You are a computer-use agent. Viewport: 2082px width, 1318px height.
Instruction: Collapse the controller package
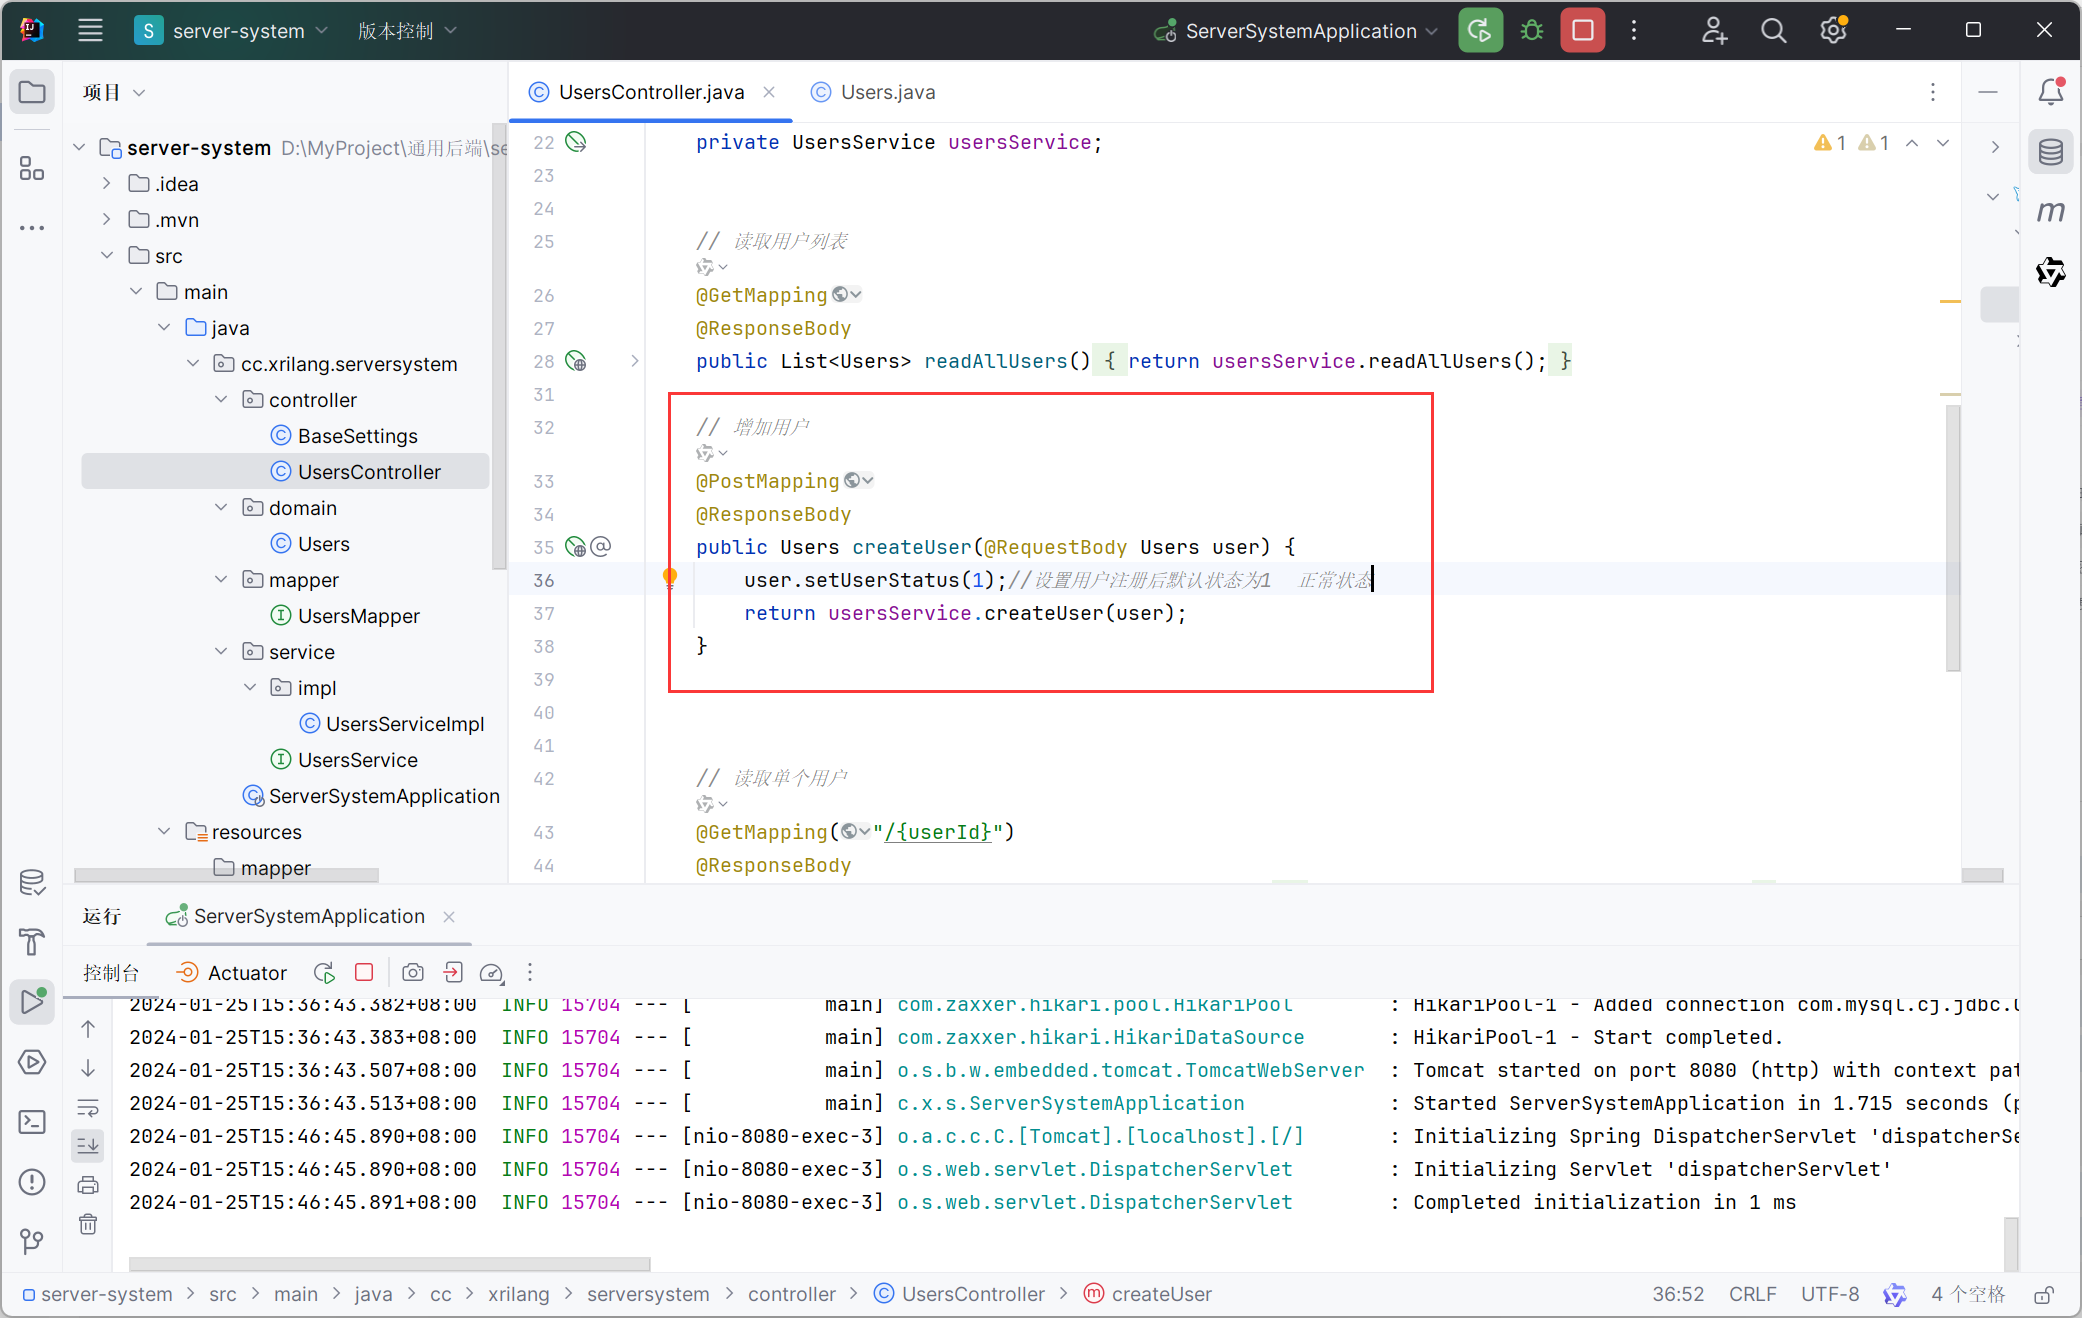221,399
